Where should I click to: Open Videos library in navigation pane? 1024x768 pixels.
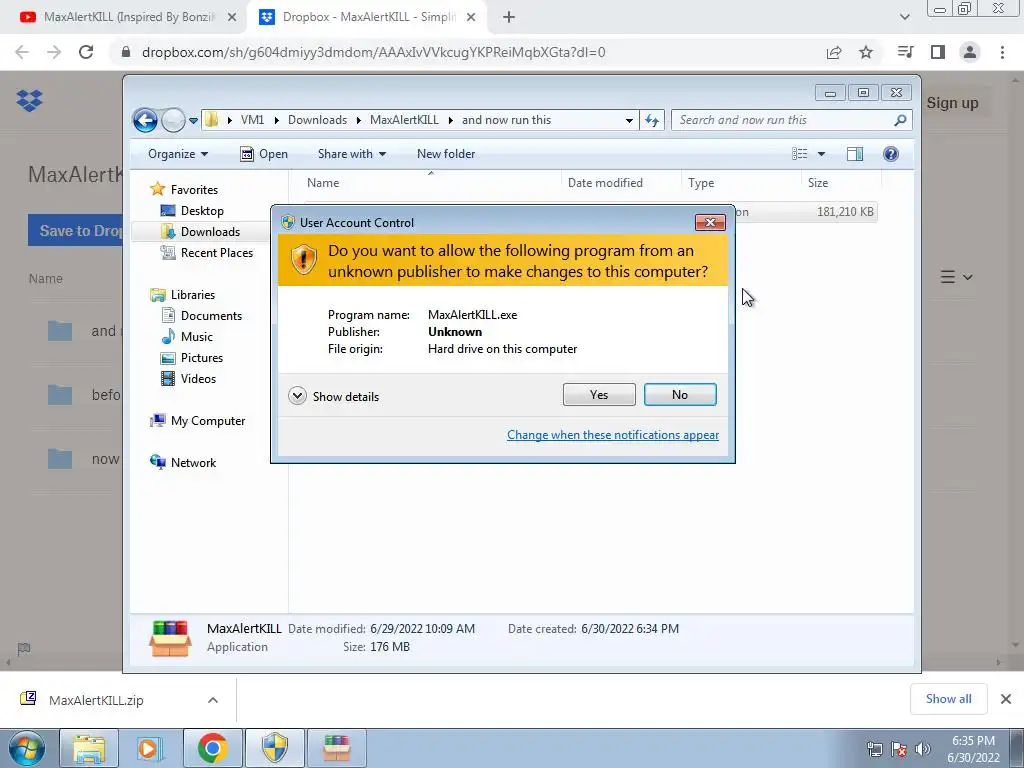[x=189, y=379]
